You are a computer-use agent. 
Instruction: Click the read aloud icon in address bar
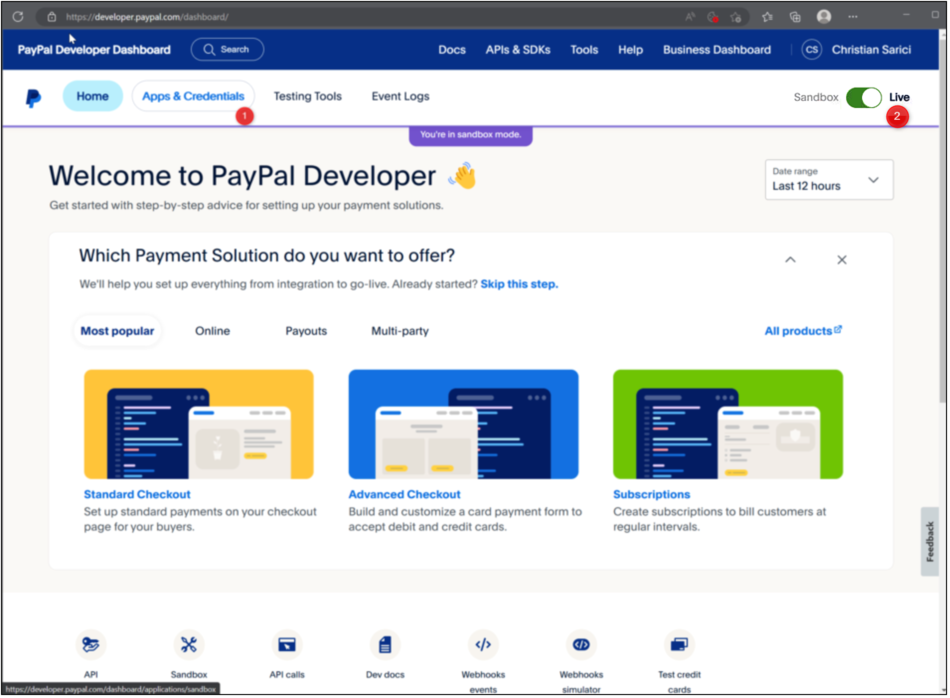click(691, 17)
